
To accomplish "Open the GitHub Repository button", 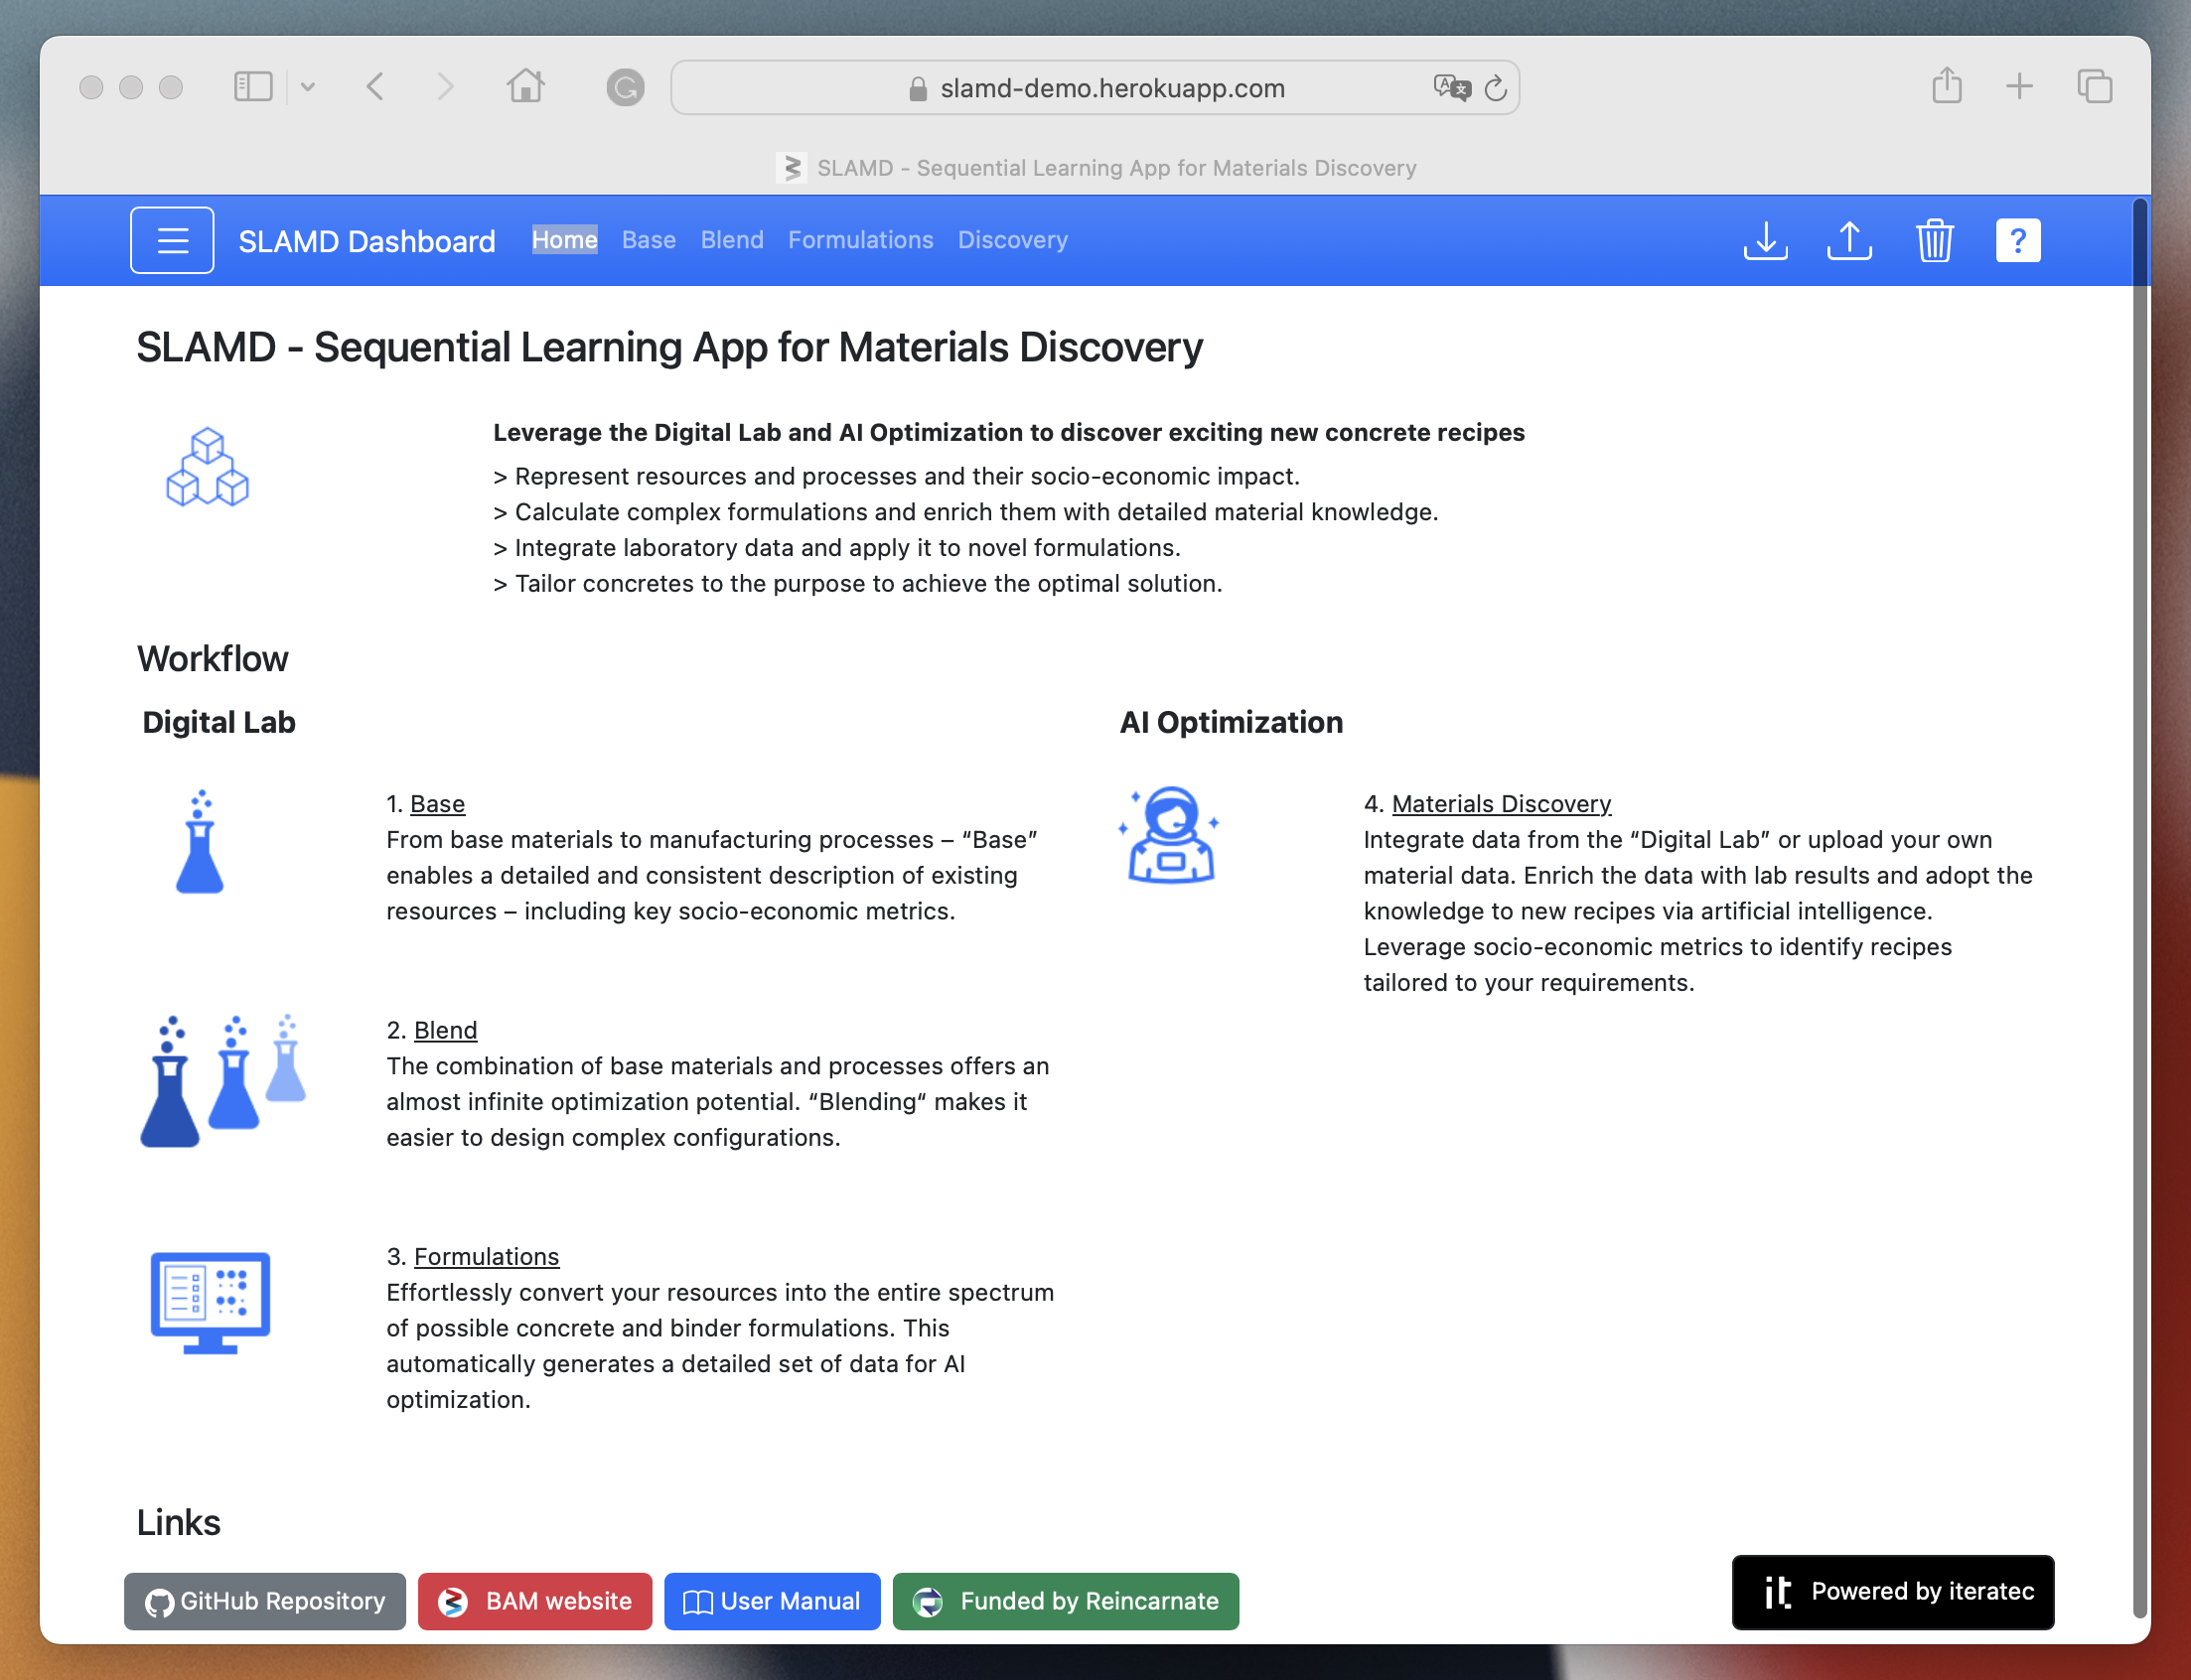I will pos(265,1601).
